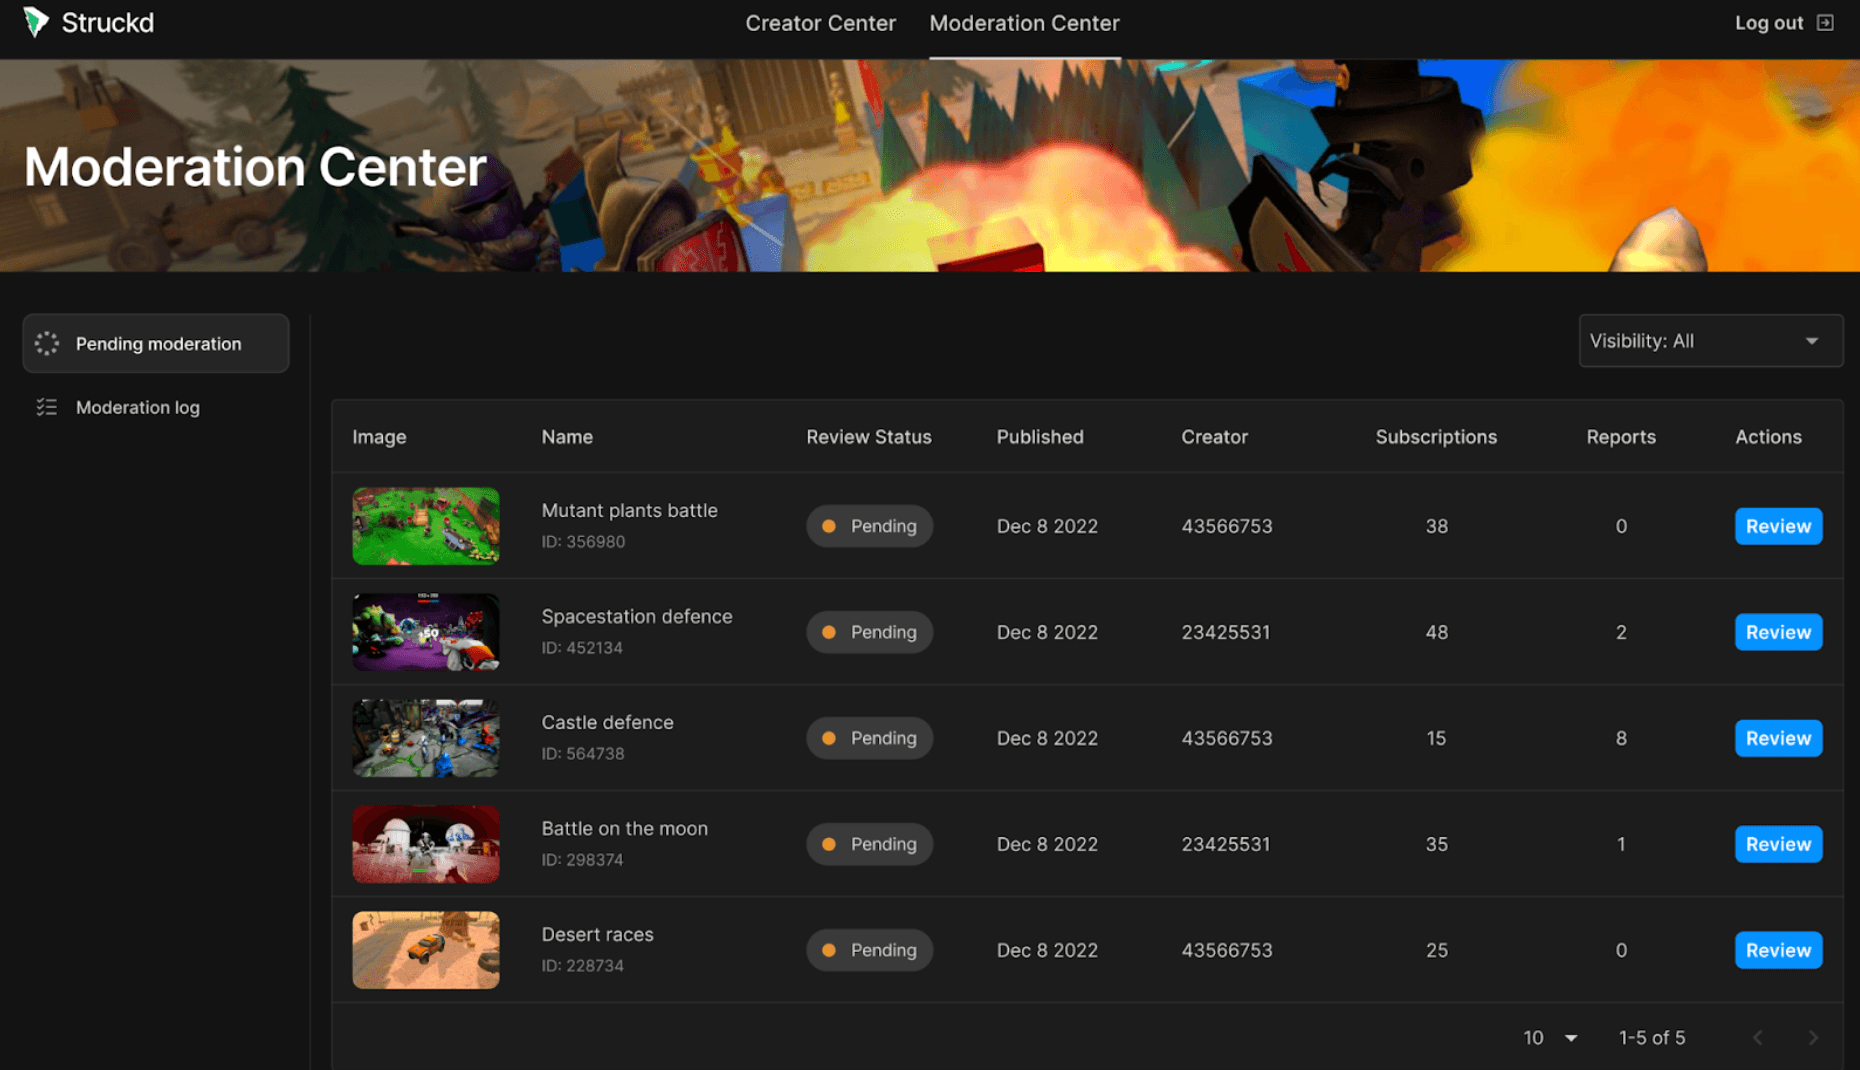Open the Battle on the moon thumbnail
1860x1070 pixels.
(426, 844)
